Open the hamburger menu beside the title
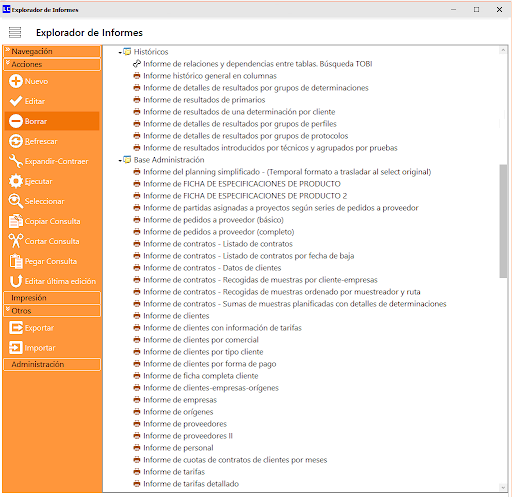 coord(15,32)
